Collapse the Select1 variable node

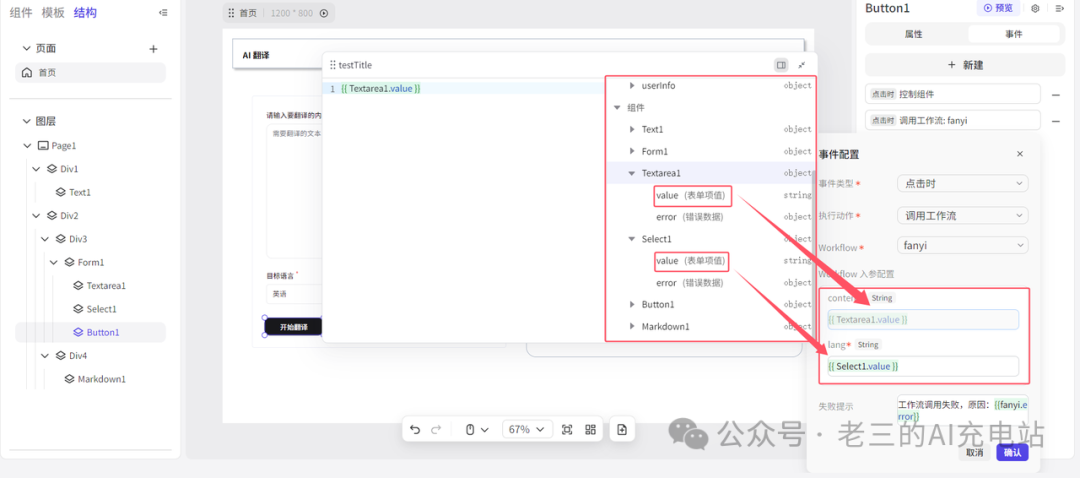tap(632, 239)
